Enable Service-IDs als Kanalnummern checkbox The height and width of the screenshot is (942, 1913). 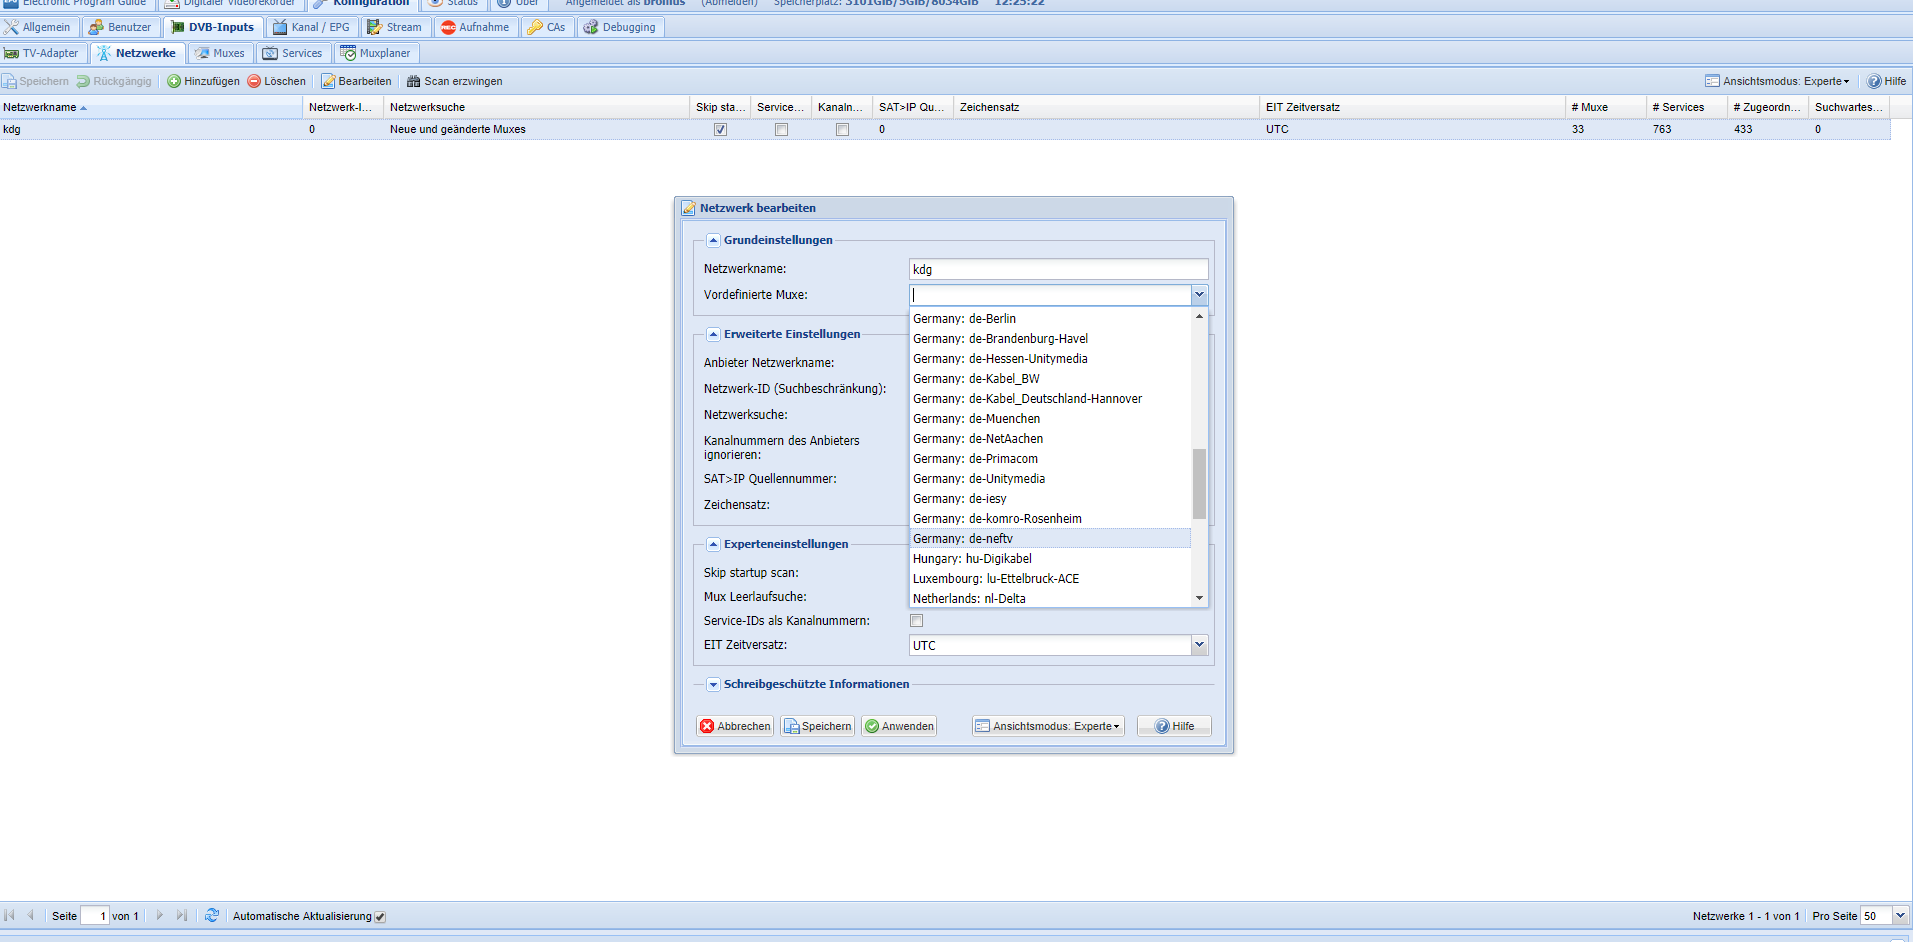916,621
